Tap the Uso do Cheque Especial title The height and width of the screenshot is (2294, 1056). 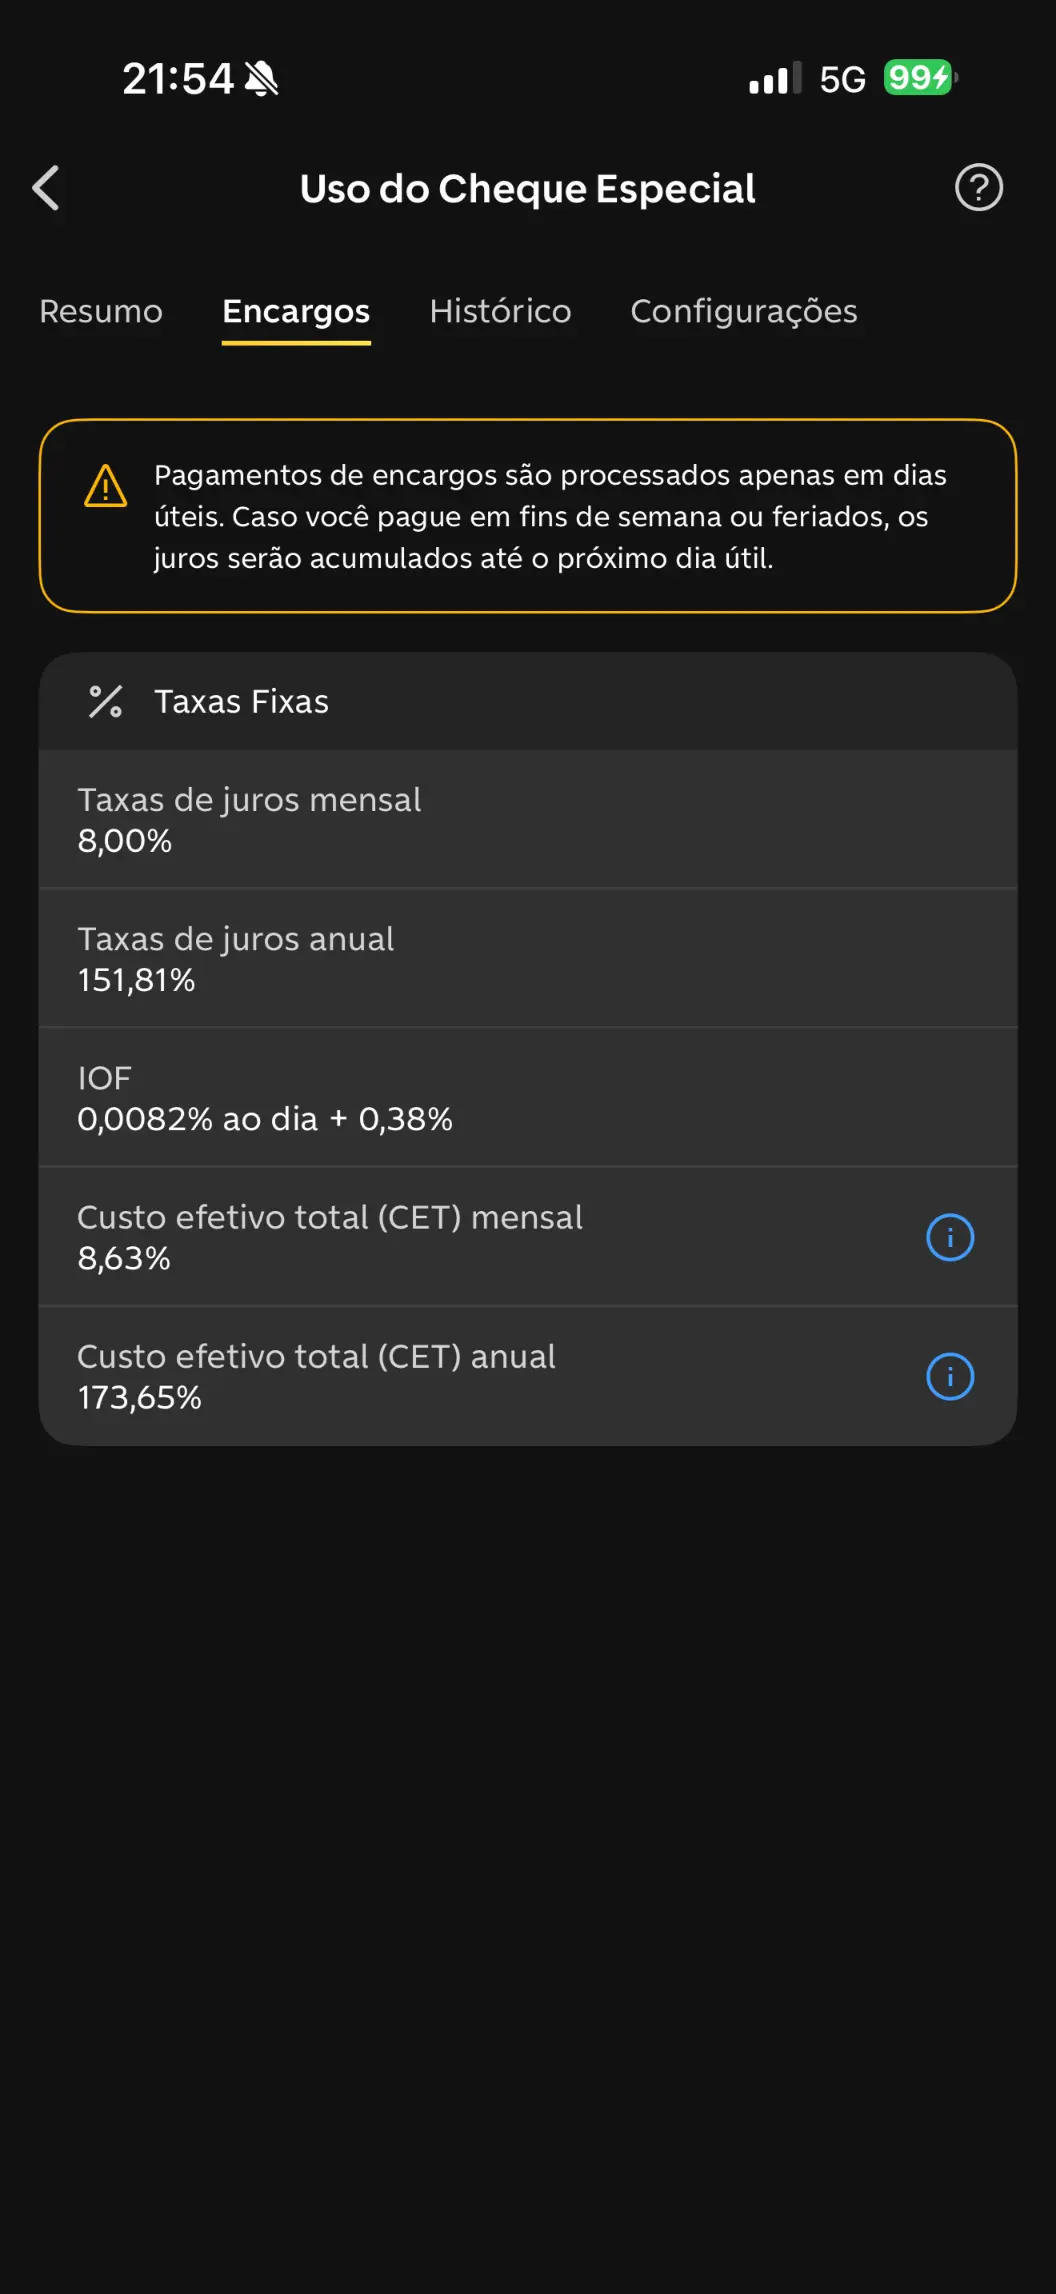[x=527, y=189]
